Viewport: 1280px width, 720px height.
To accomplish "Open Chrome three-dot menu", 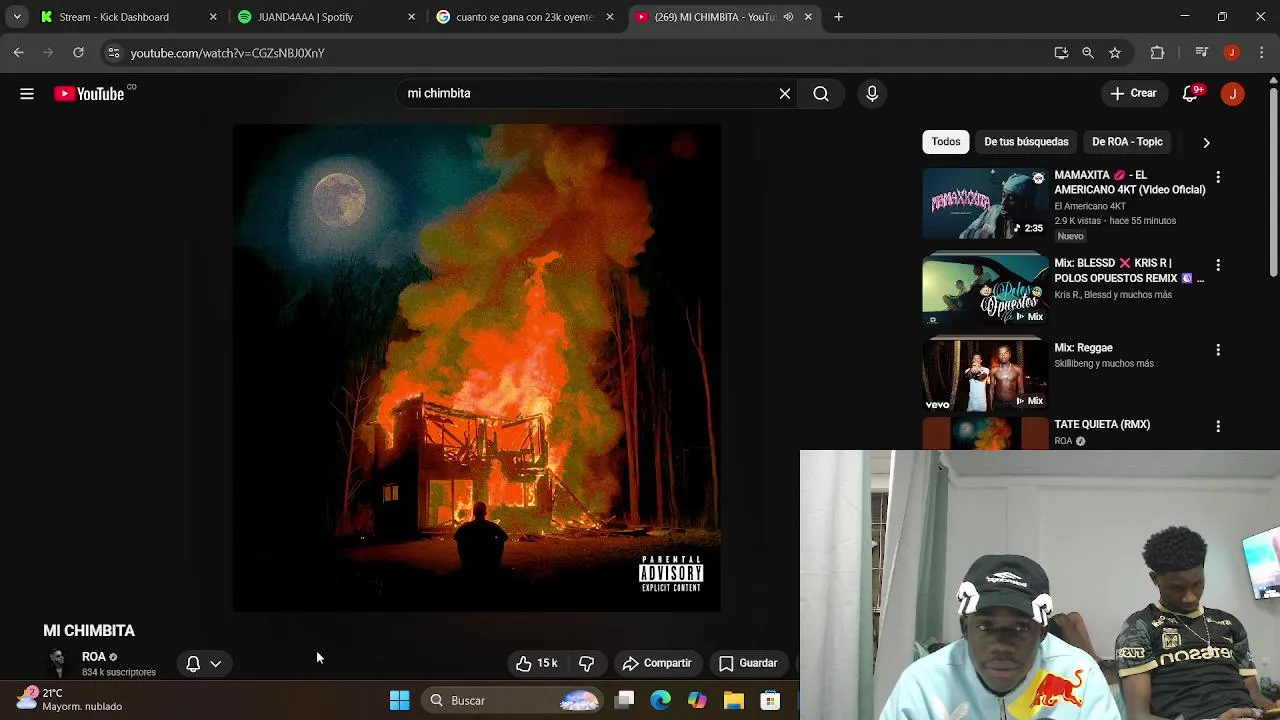I will (x=1260, y=53).
